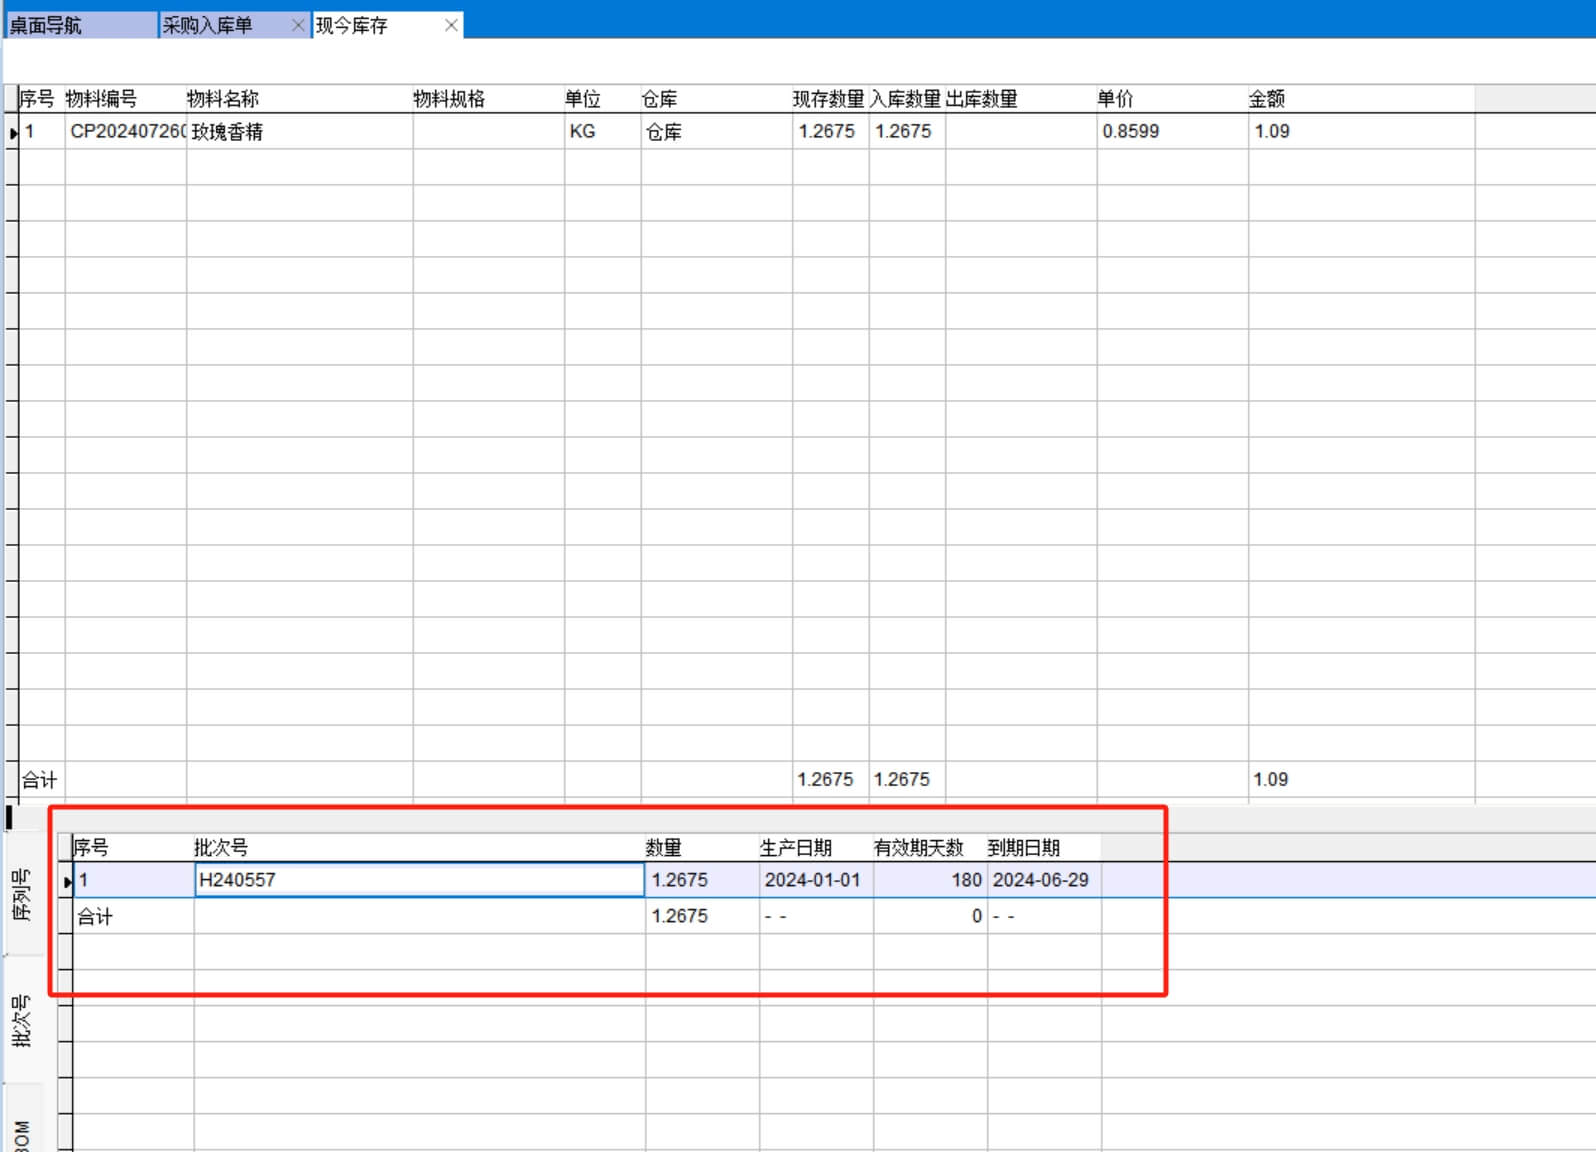
Task: Click the 金额 column header
Action: click(1266, 99)
